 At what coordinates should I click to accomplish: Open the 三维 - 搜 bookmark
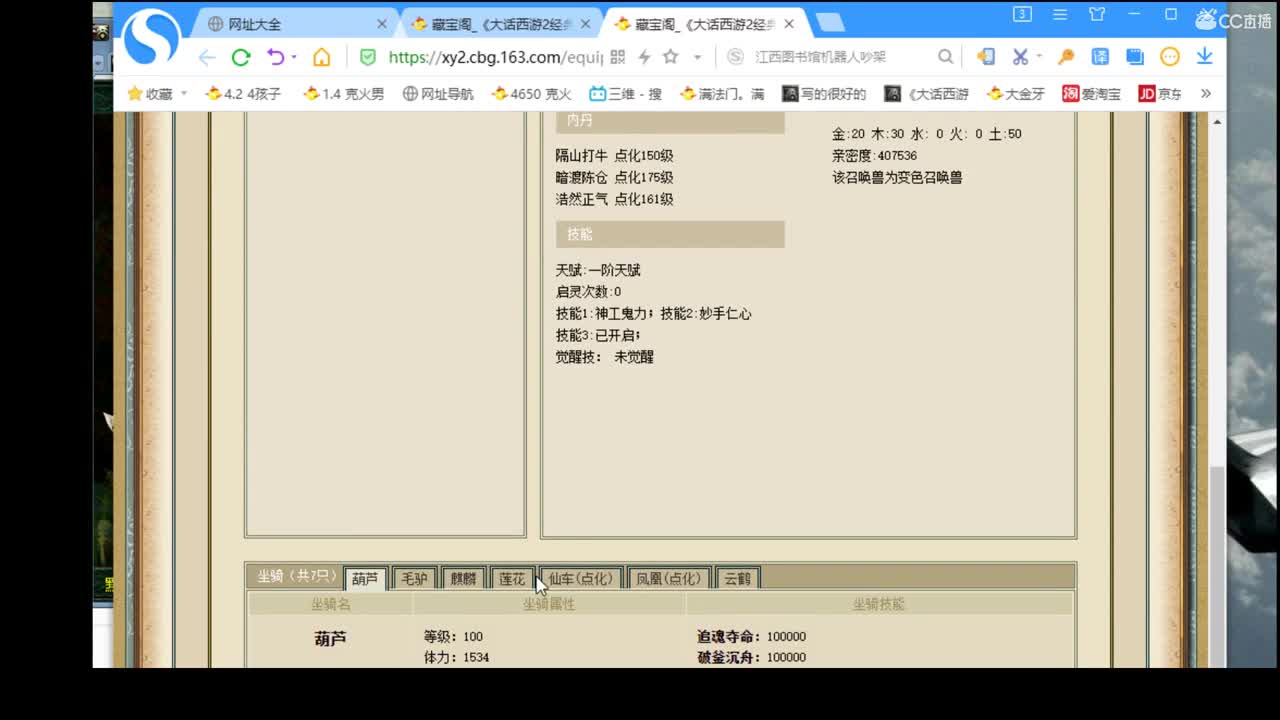coord(625,94)
